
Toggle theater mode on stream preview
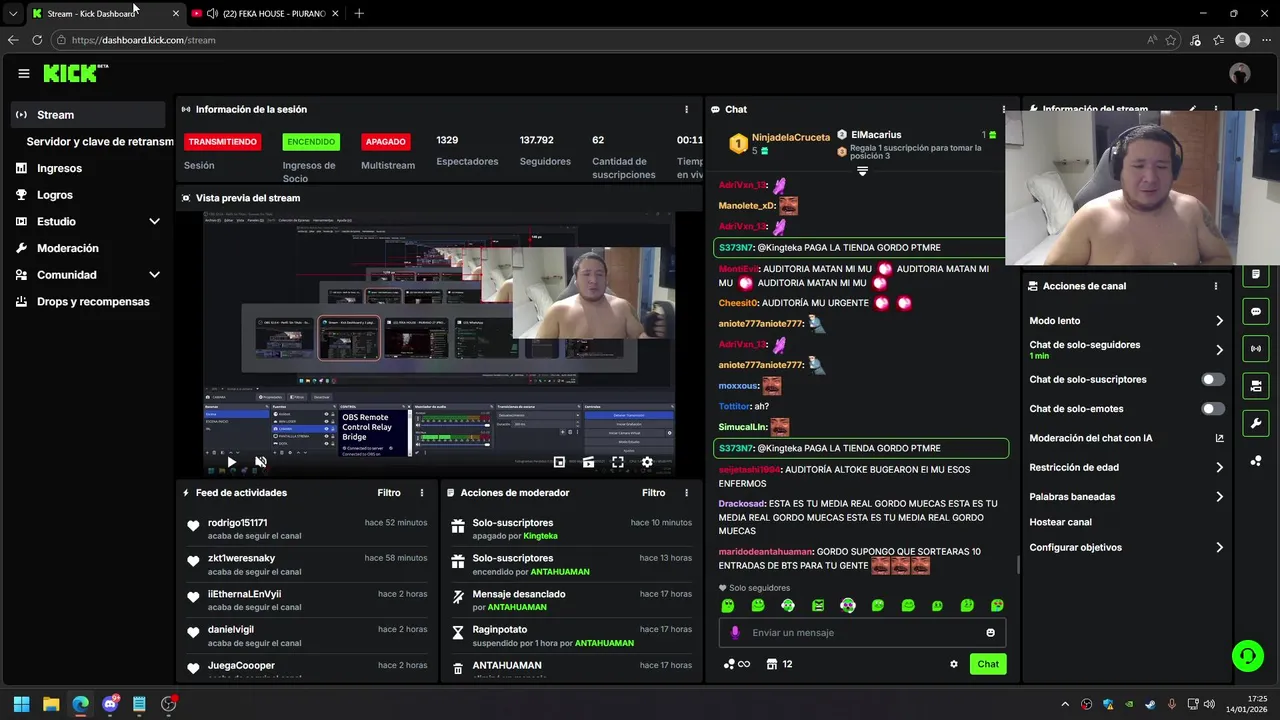coord(588,462)
